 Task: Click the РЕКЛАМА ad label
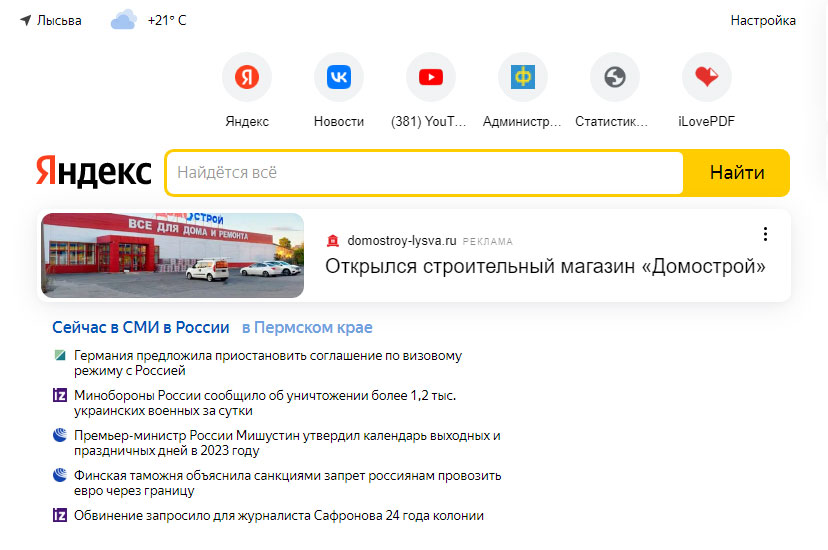487,241
